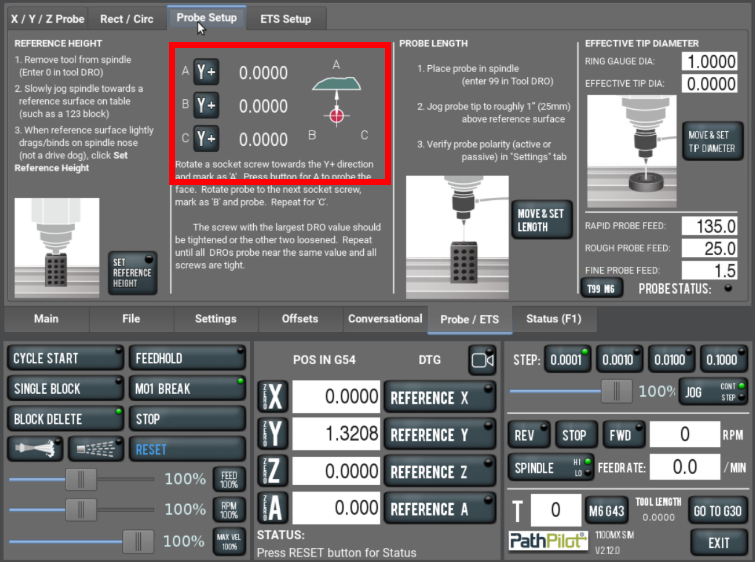The image size is (755, 562).
Task: Click the Set Reference Height button
Action: (132, 271)
